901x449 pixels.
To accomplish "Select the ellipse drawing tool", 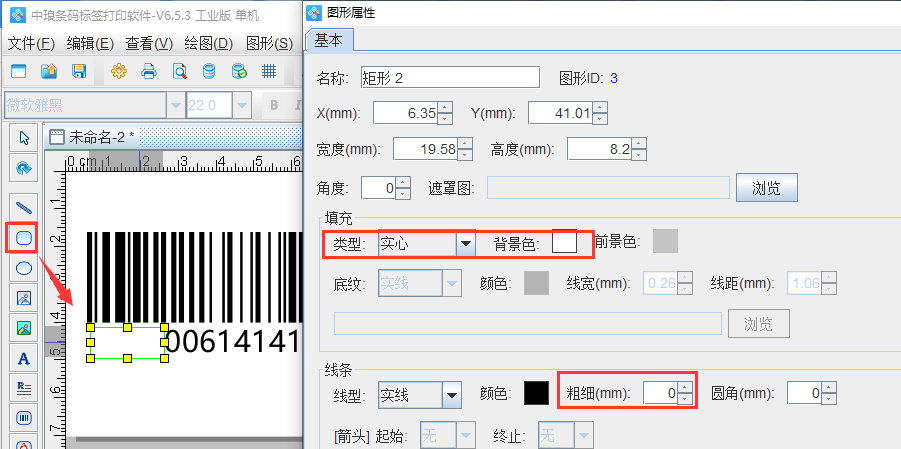I will [x=24, y=267].
